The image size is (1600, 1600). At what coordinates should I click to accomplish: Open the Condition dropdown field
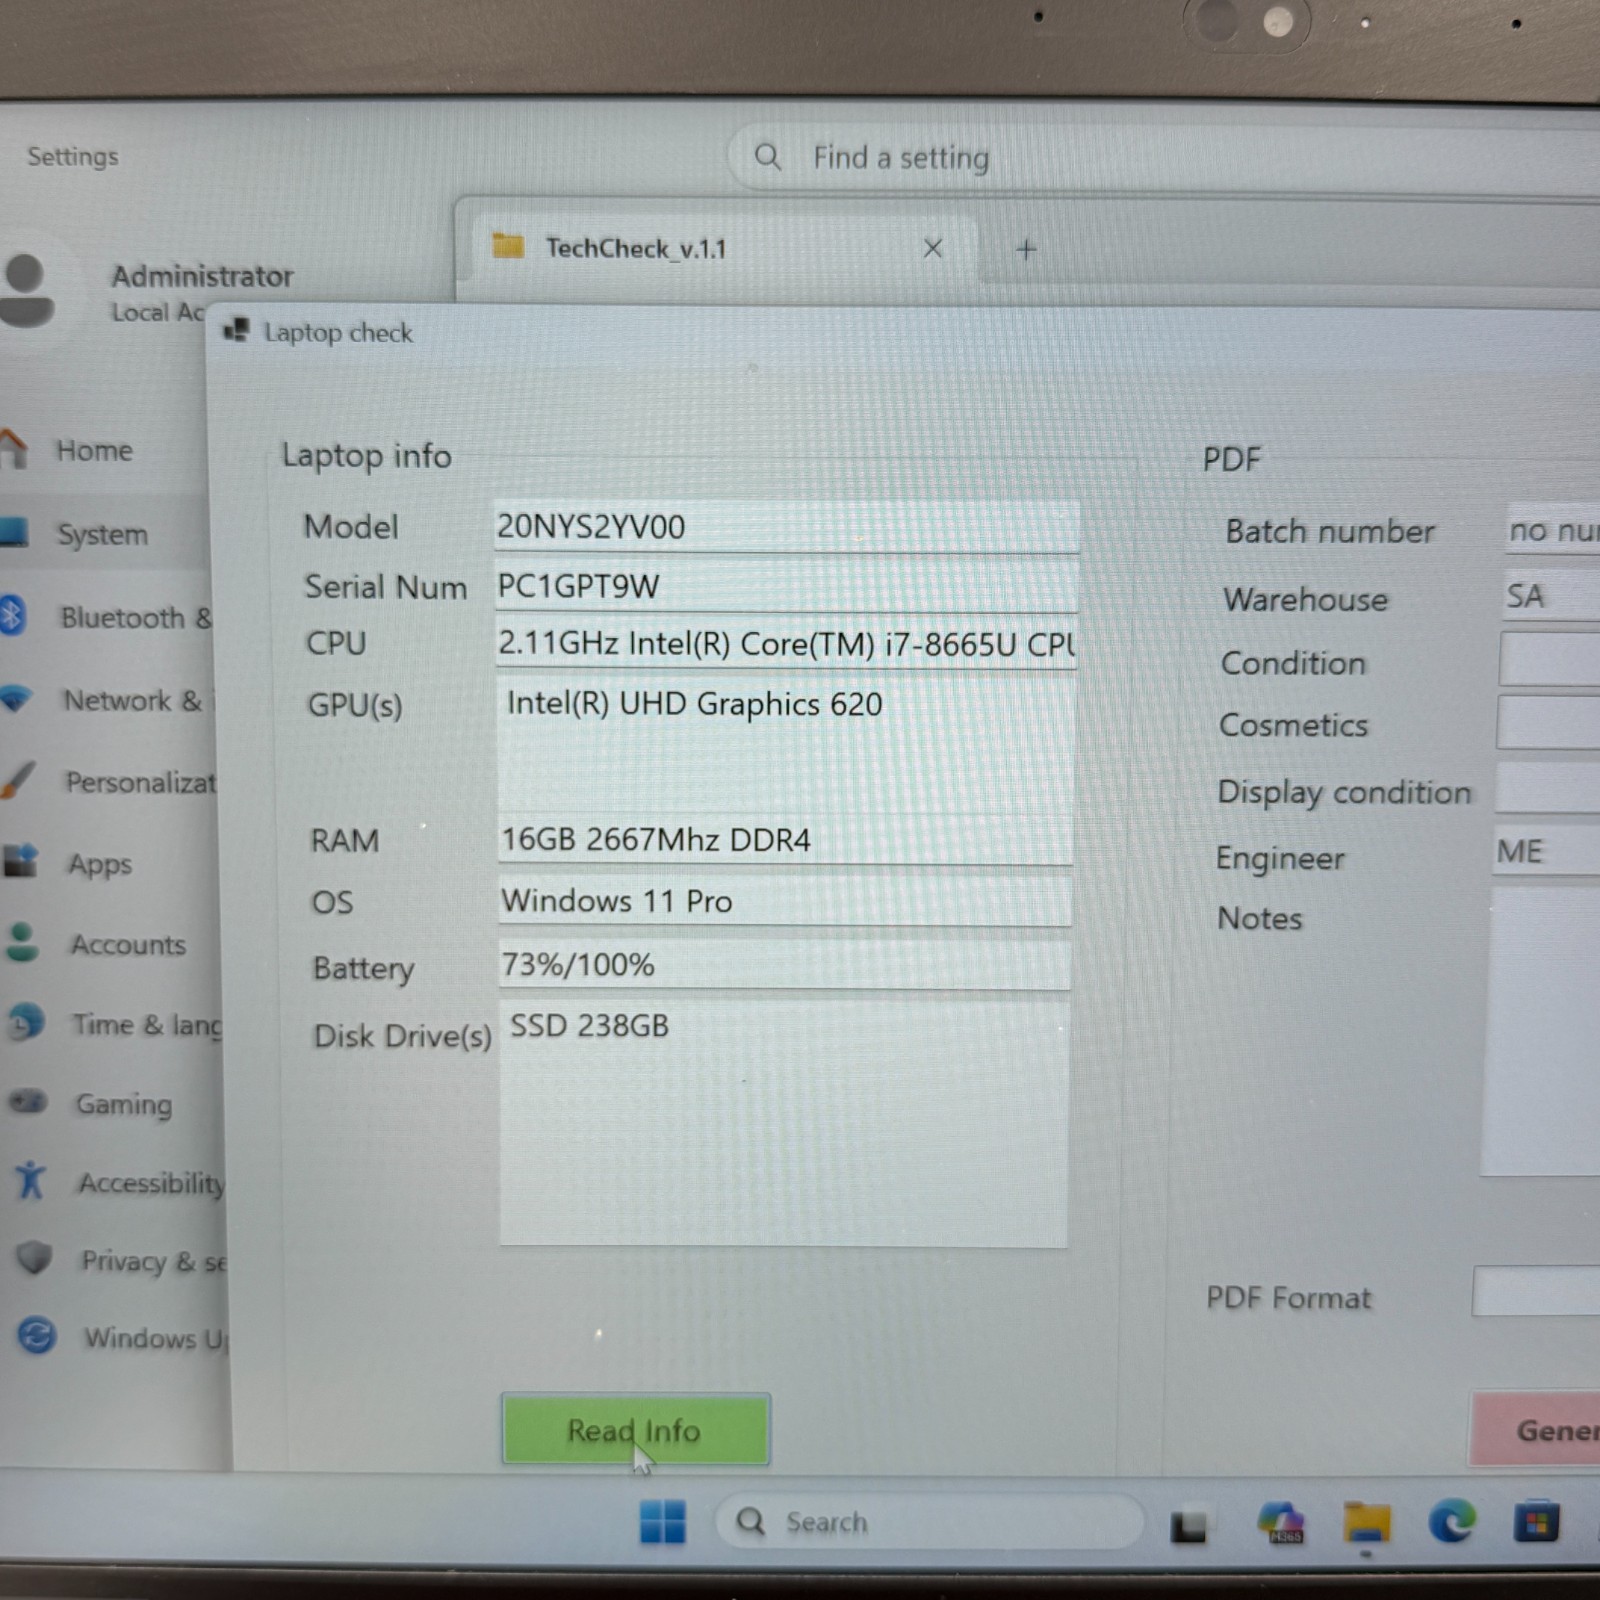1550,660
